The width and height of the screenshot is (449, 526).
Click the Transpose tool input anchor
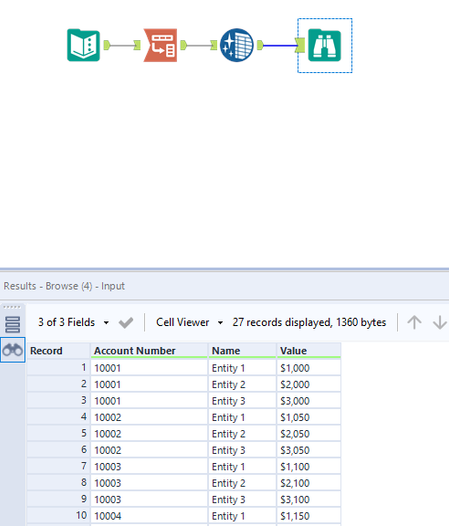(x=137, y=45)
